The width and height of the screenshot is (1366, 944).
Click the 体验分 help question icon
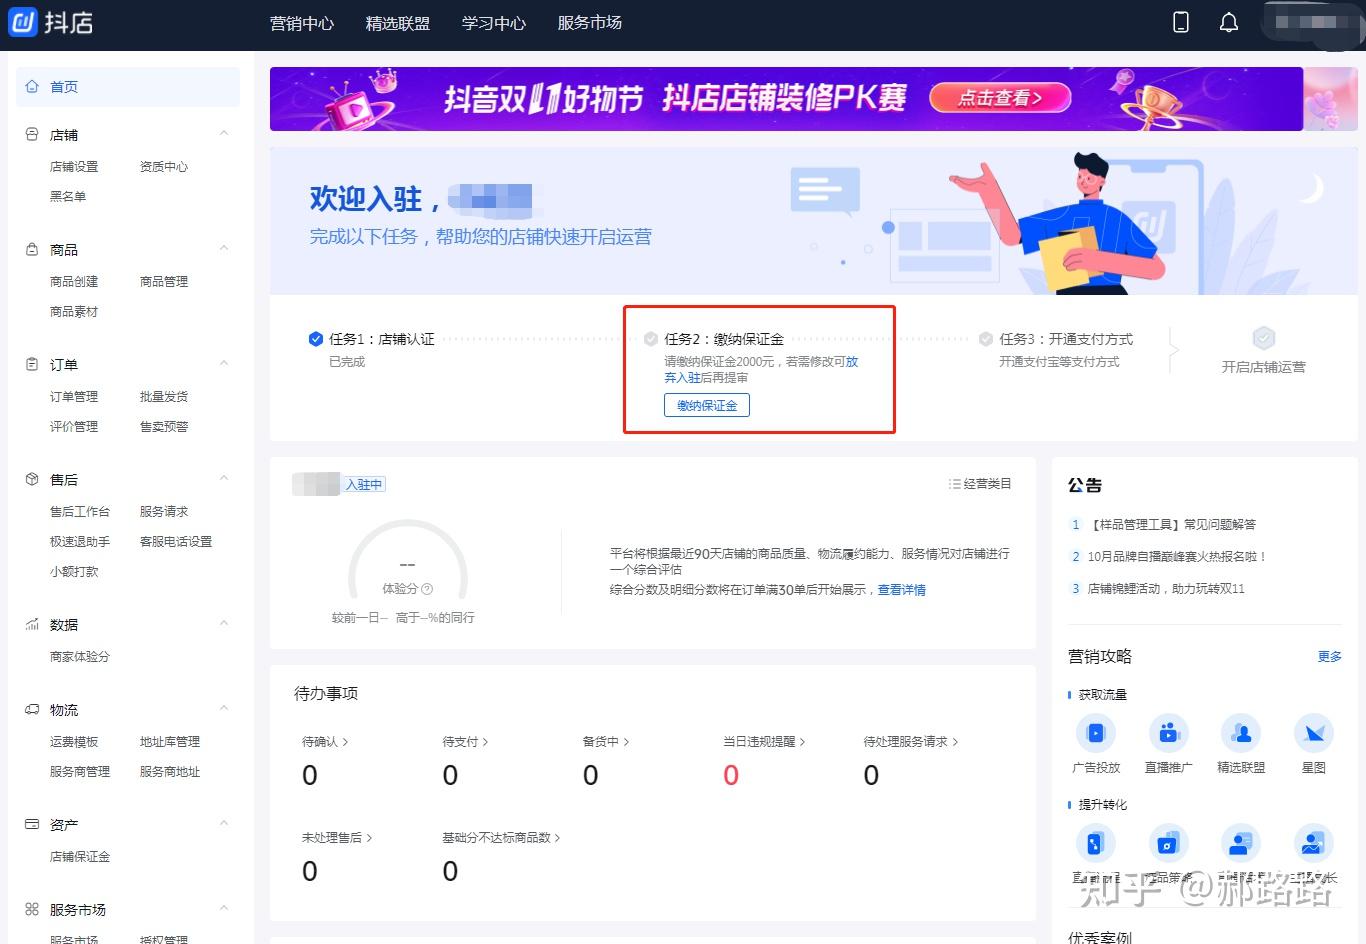pos(427,589)
